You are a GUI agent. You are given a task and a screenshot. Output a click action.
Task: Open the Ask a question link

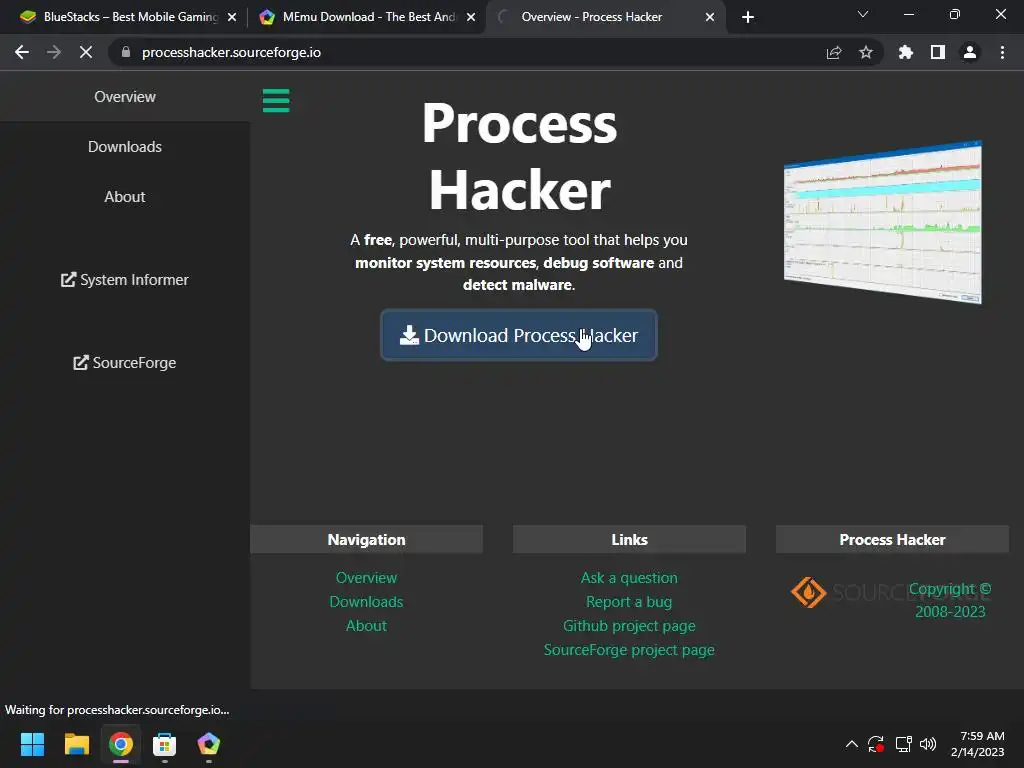tap(630, 577)
